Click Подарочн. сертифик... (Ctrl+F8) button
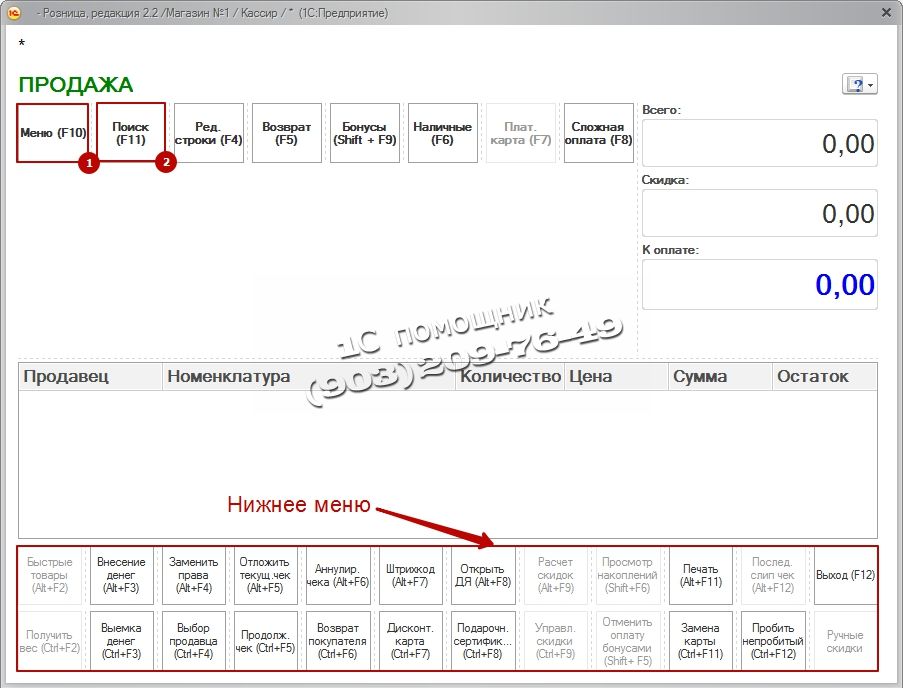Image resolution: width=903 pixels, height=688 pixels. point(483,641)
